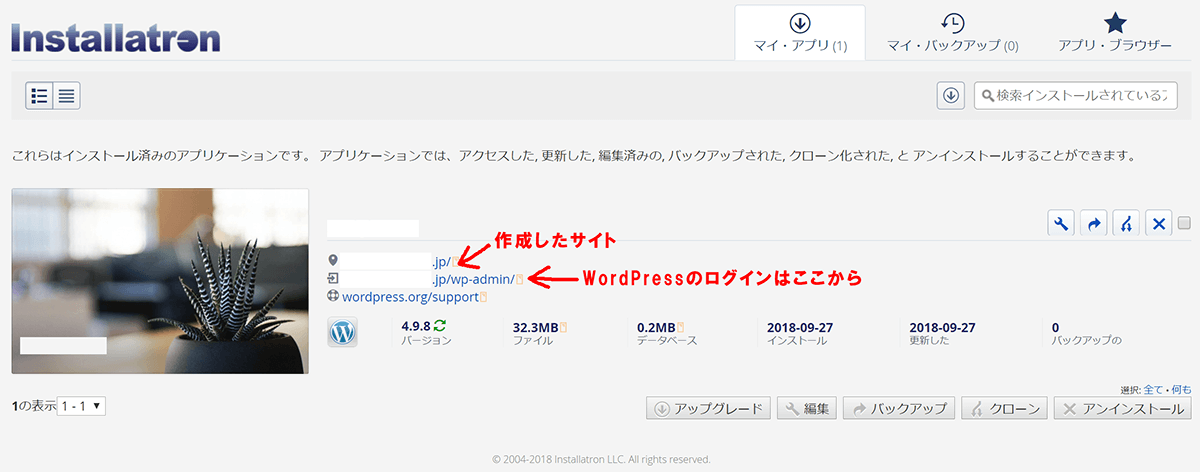Viewport: 1200px width, 472px height.
Task: Click the wrench edit icon for WordPress install
Action: (1061, 224)
